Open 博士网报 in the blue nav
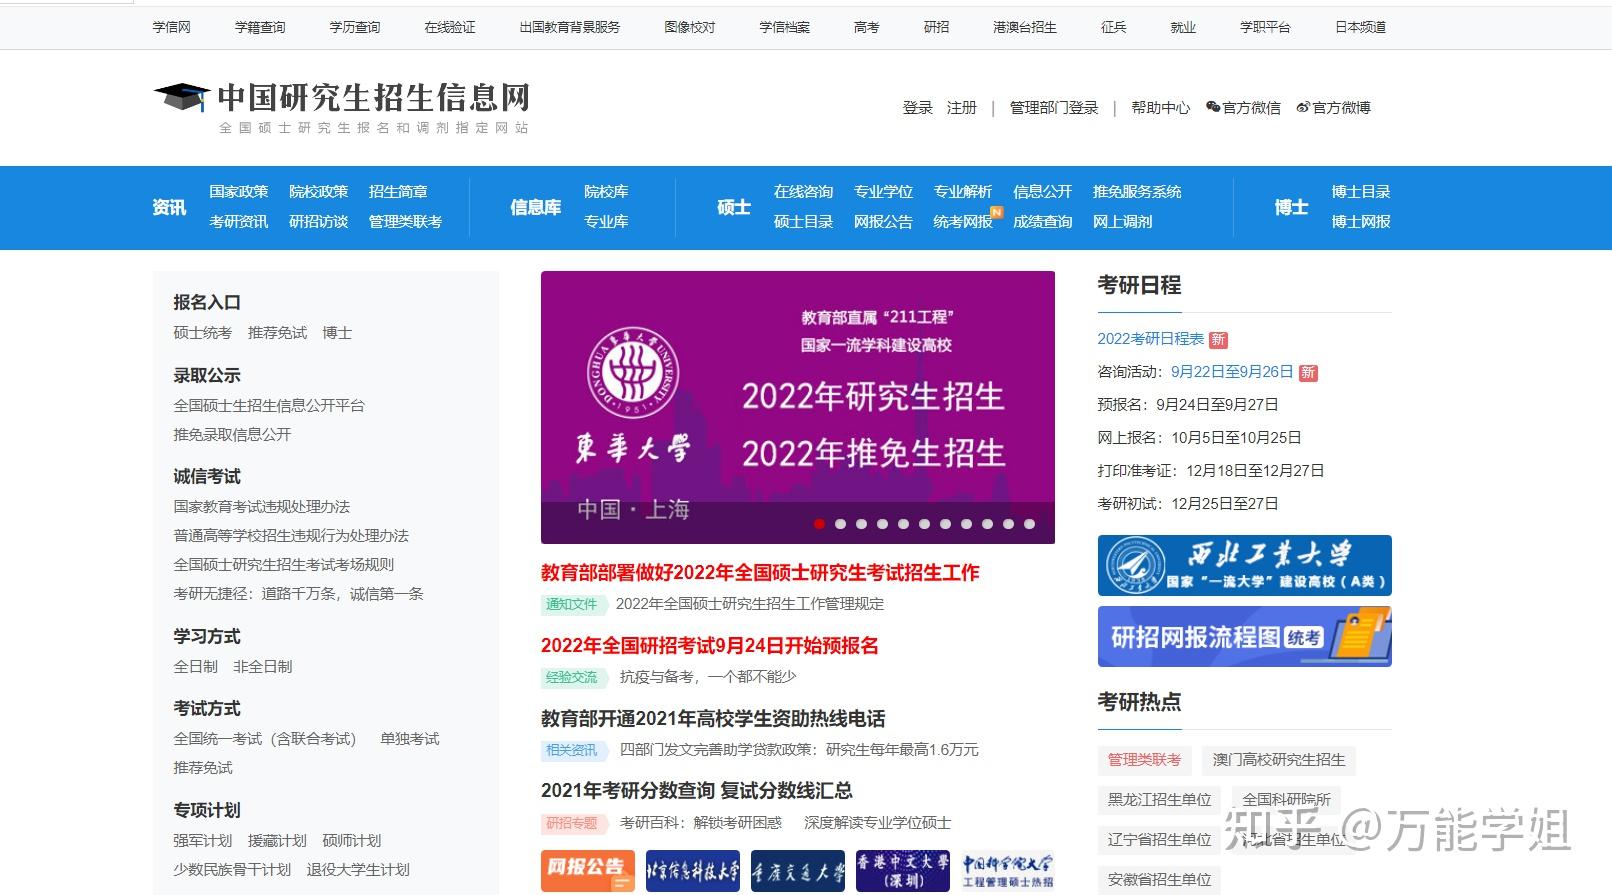1612x895 pixels. tap(1361, 222)
